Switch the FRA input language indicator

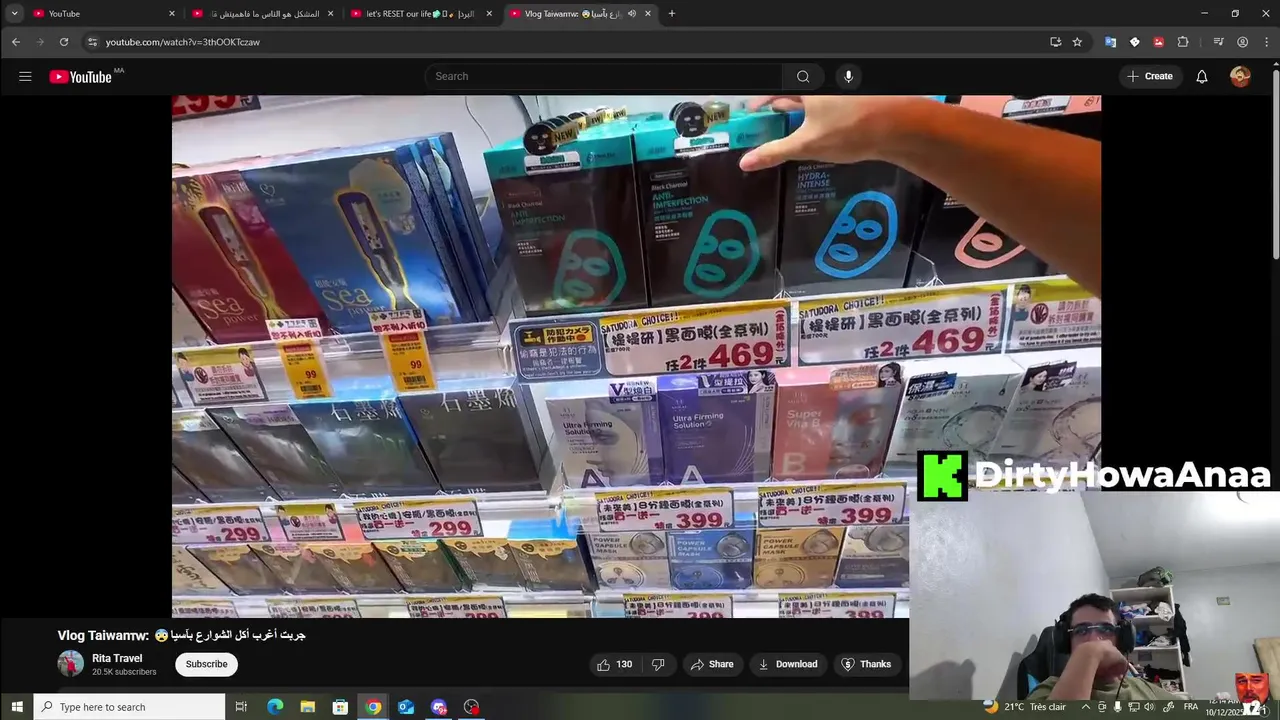pos(1190,707)
